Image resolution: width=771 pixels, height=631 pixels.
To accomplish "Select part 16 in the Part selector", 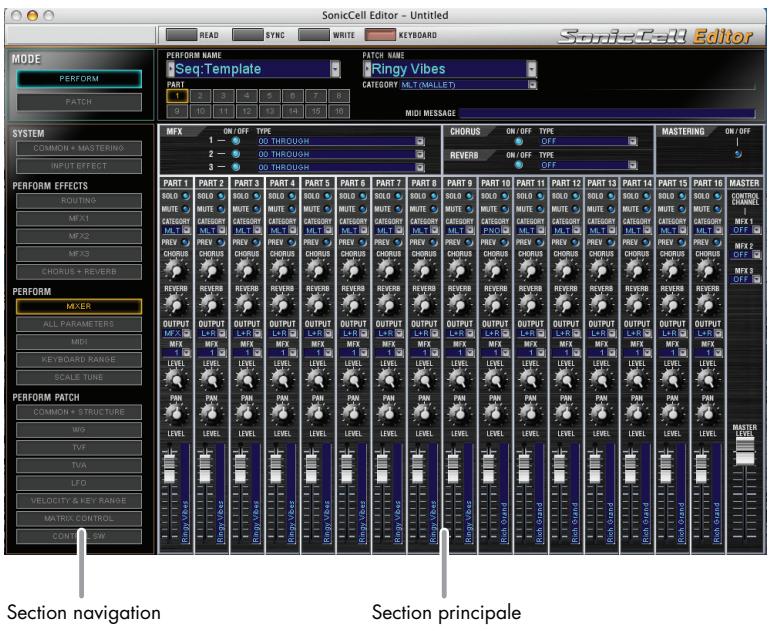I will click(339, 111).
